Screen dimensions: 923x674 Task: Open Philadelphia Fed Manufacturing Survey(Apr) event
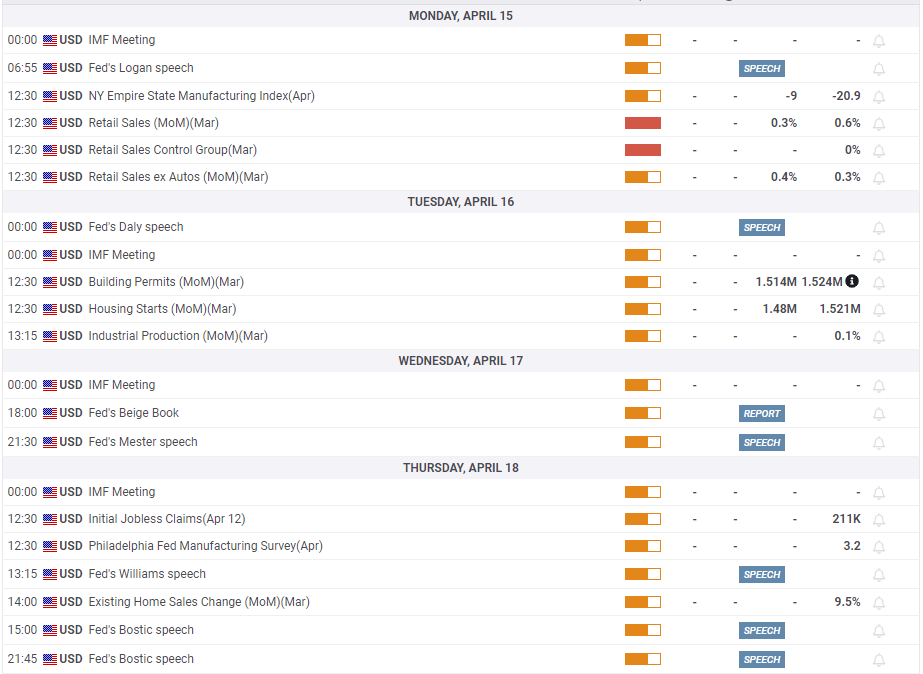click(x=205, y=546)
